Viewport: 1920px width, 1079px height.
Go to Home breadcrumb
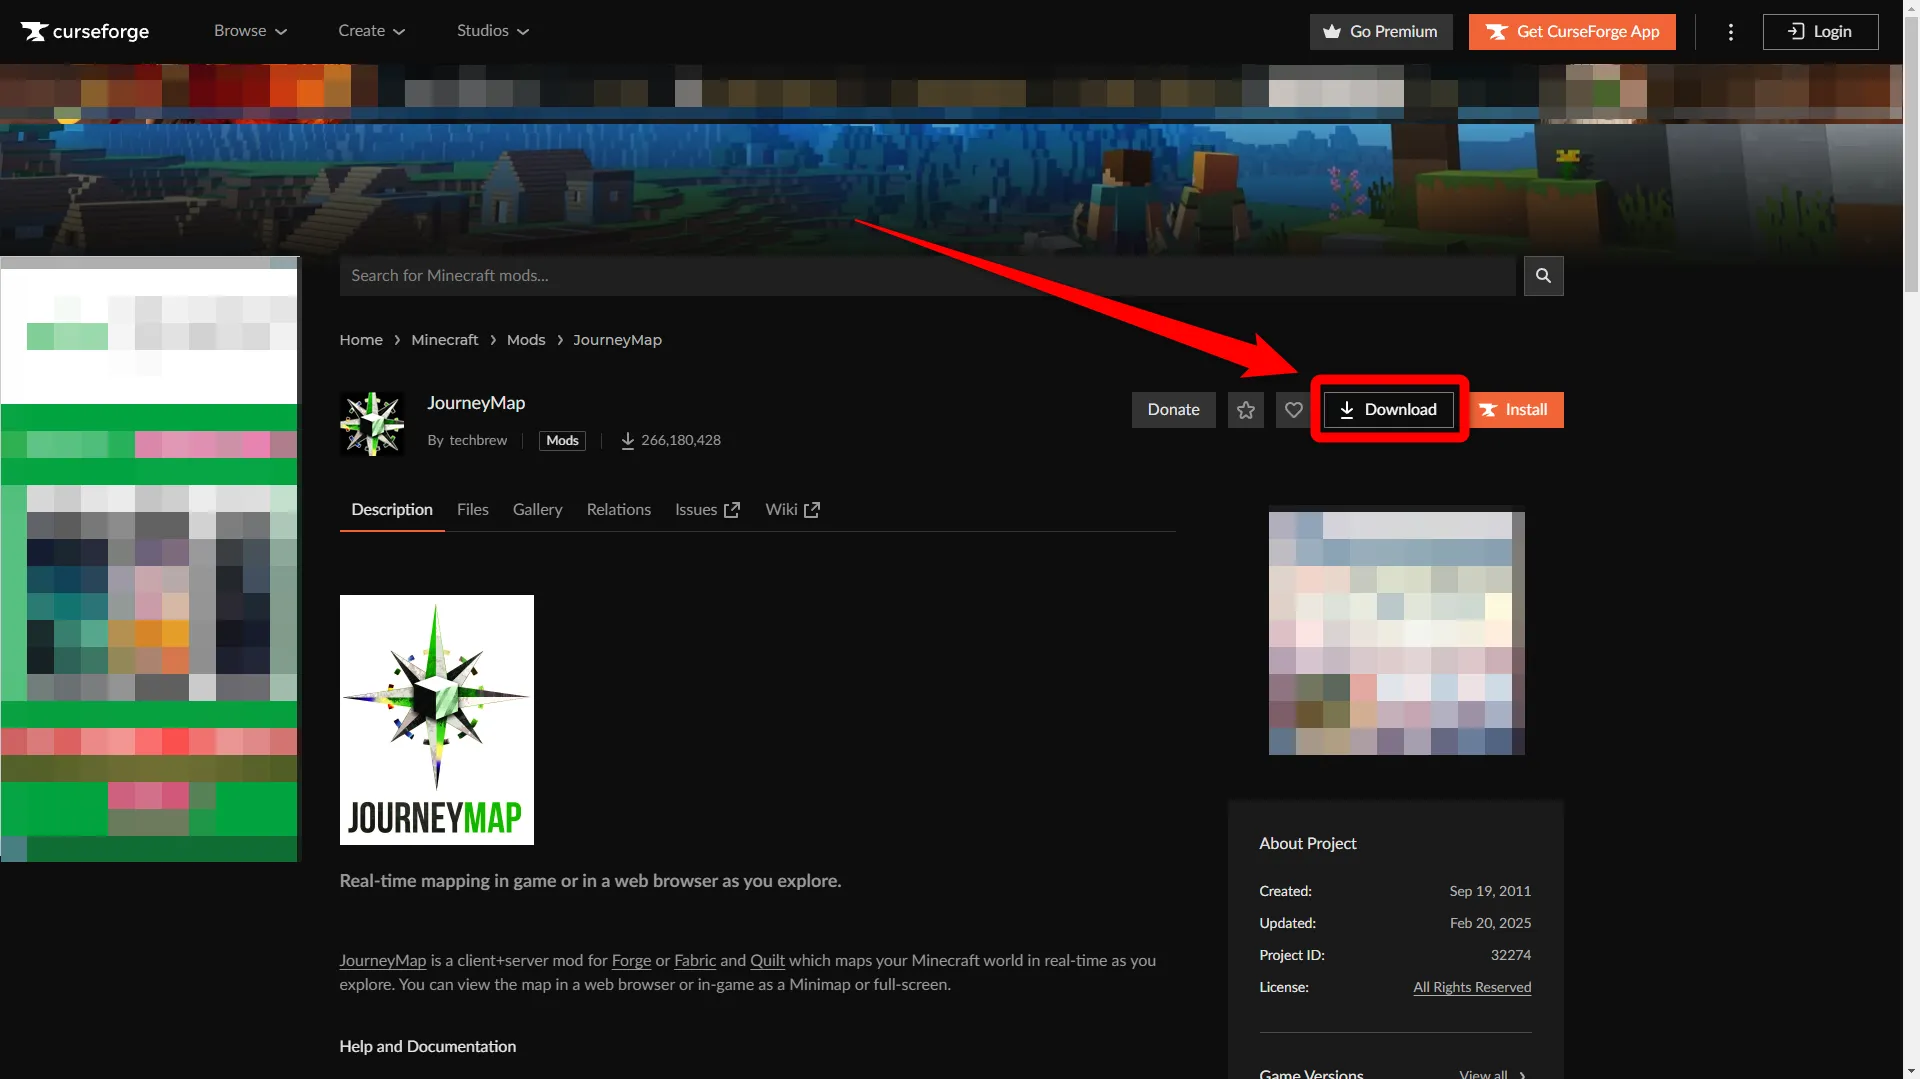361,340
